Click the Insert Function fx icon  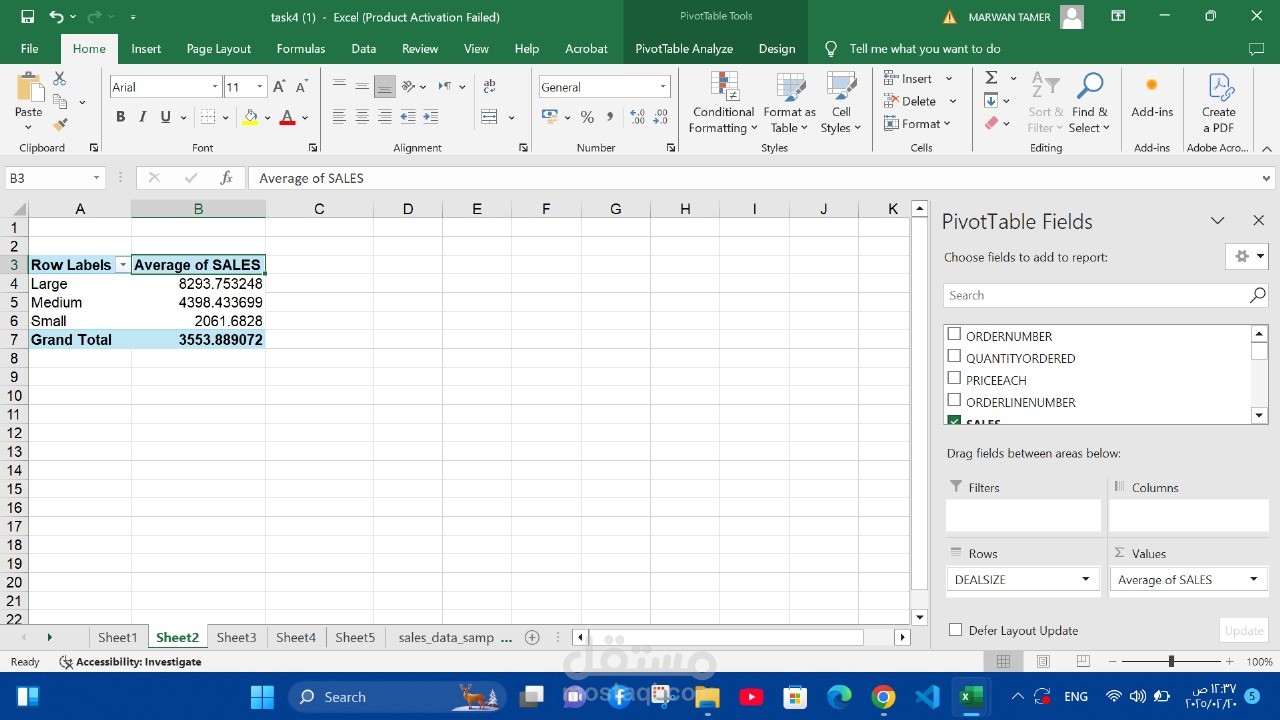coord(227,178)
